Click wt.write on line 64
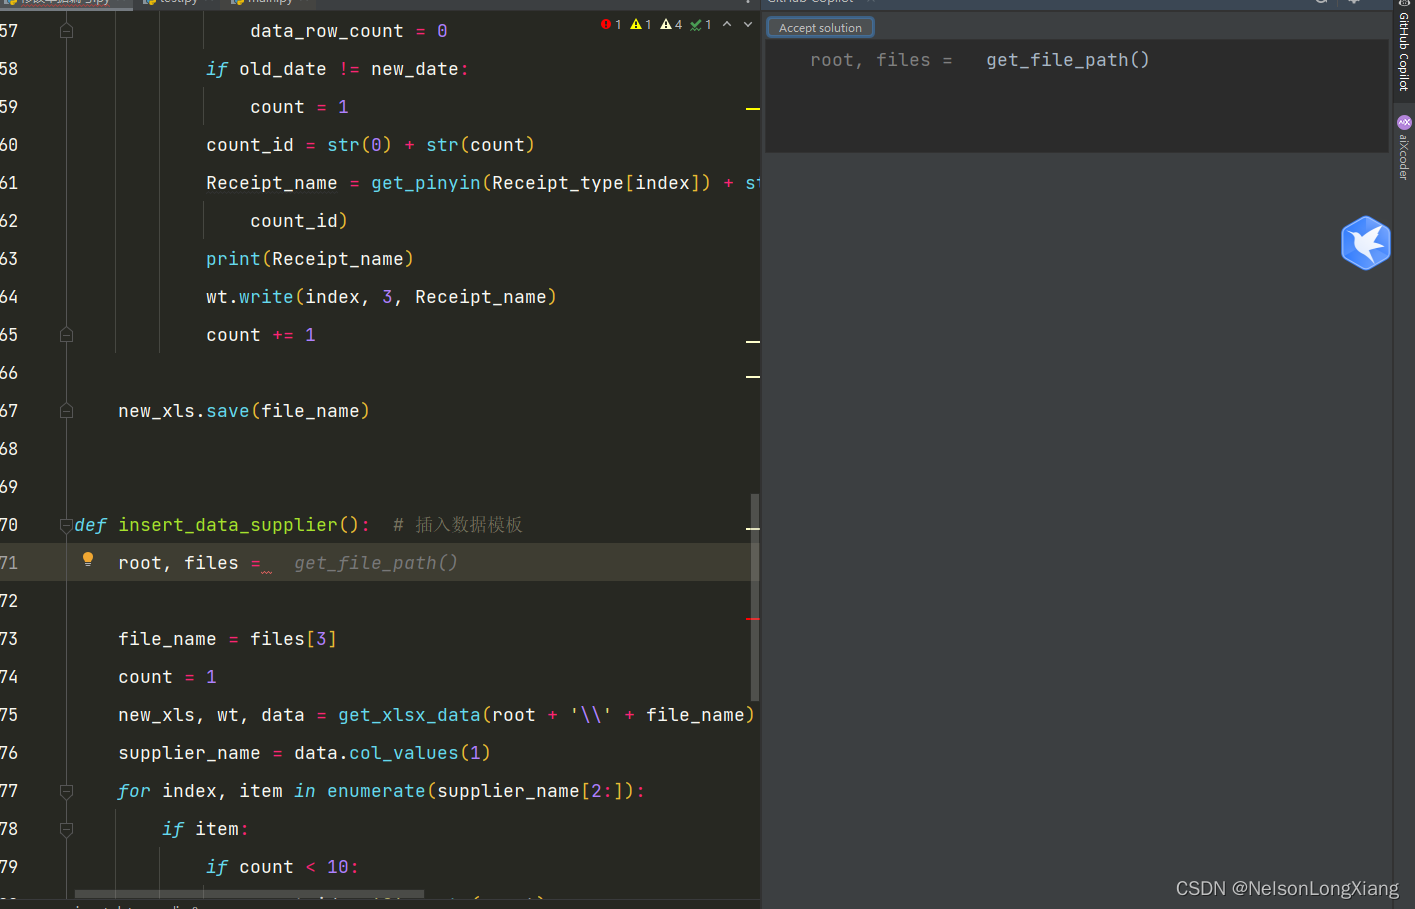The height and width of the screenshot is (909, 1415). click(250, 297)
